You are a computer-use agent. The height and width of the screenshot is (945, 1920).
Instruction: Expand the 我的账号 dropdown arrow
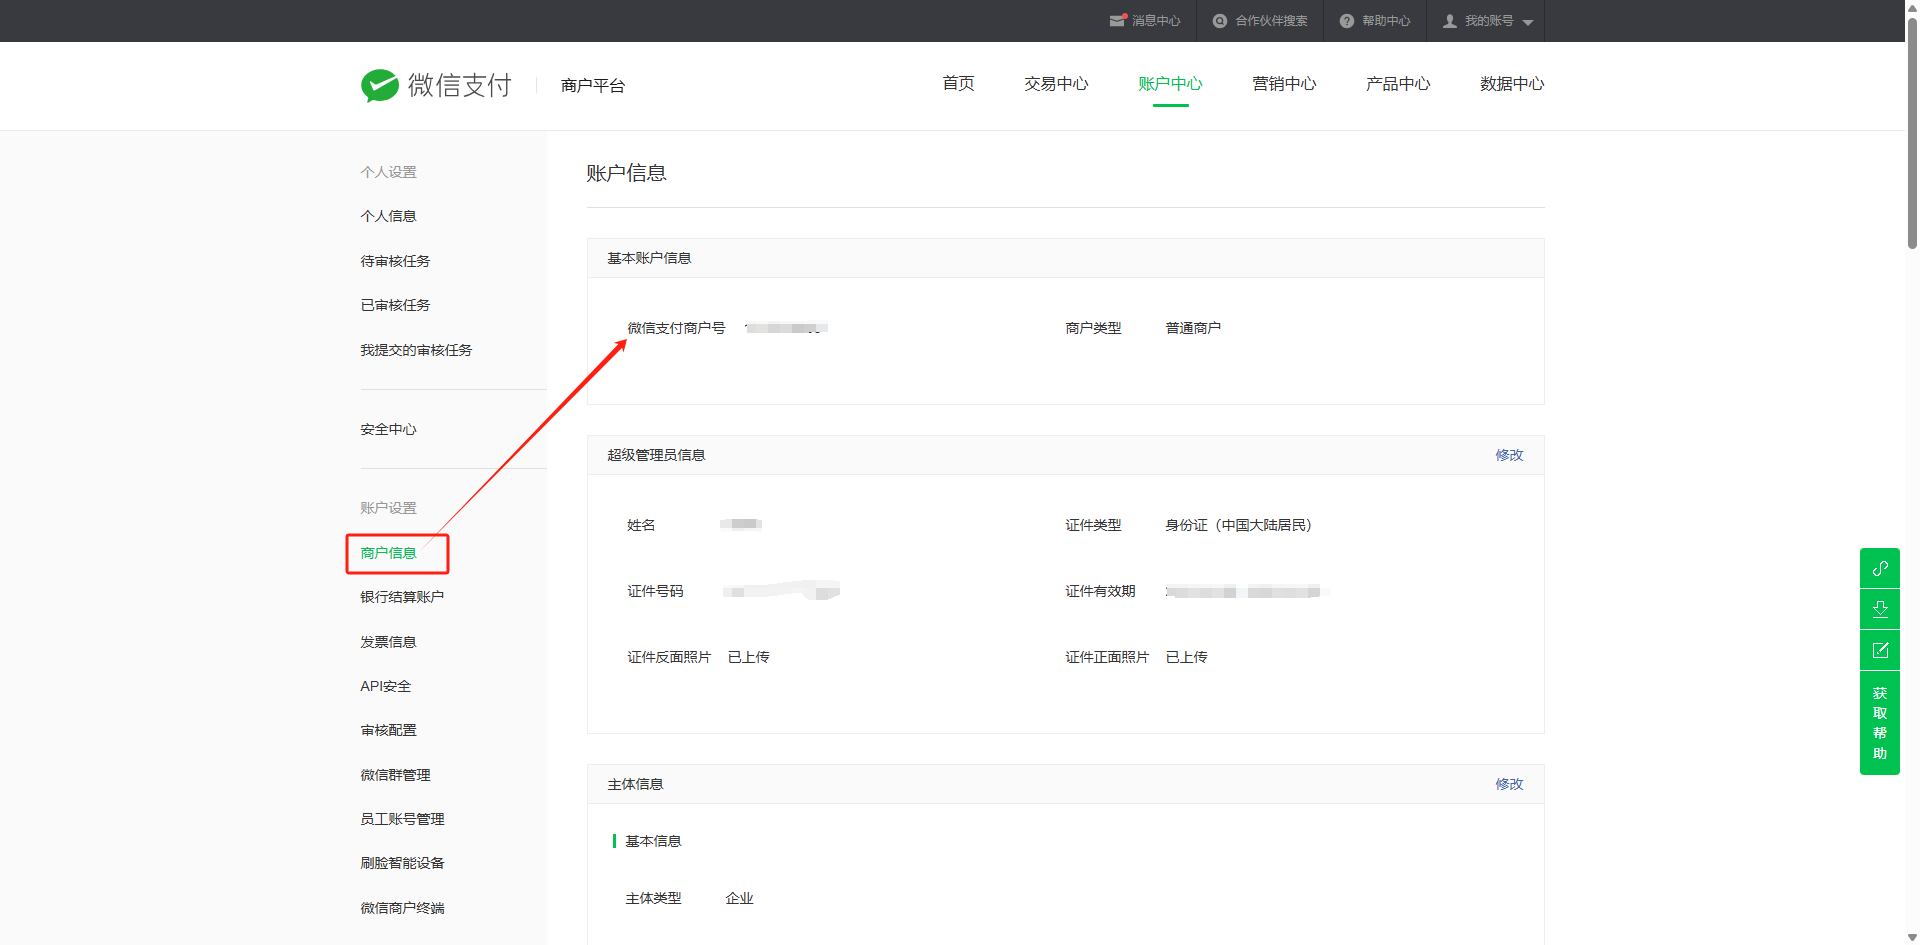(1527, 22)
